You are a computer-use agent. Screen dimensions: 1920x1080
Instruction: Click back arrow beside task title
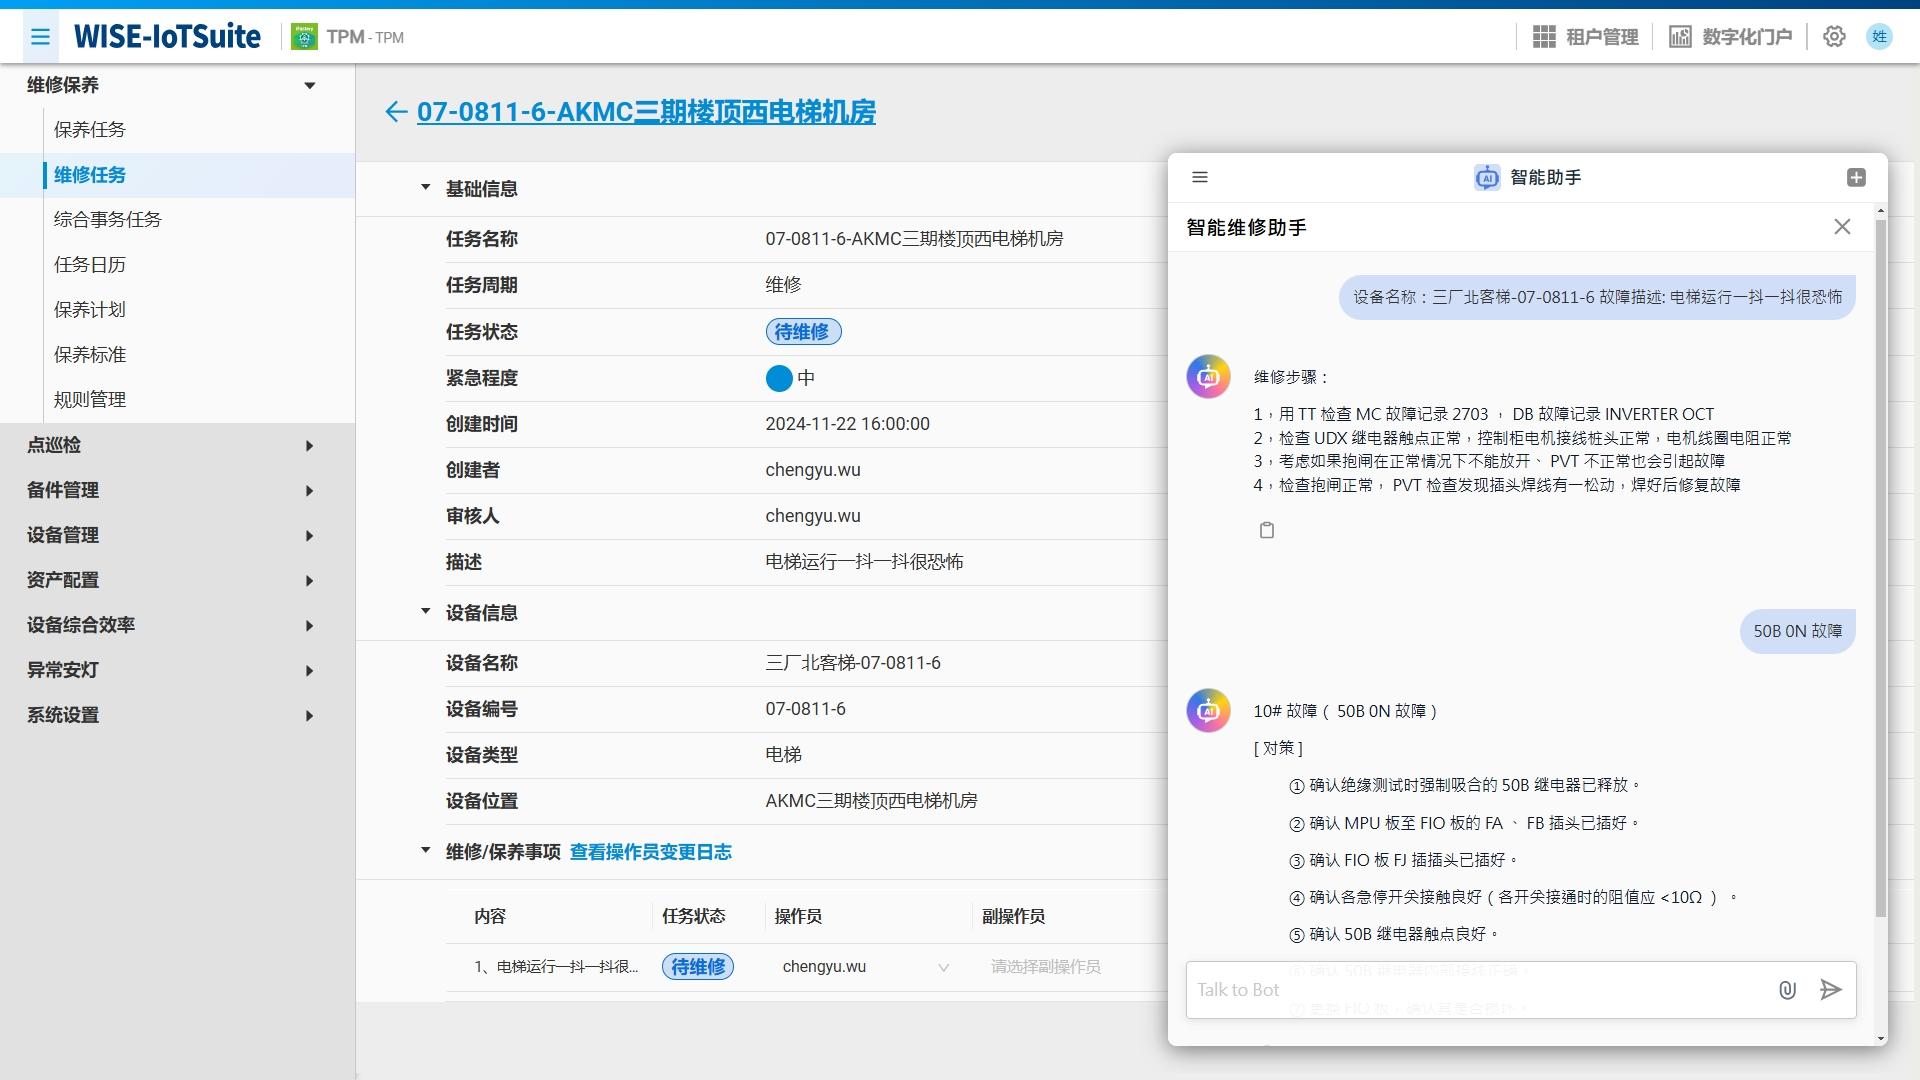[396, 112]
